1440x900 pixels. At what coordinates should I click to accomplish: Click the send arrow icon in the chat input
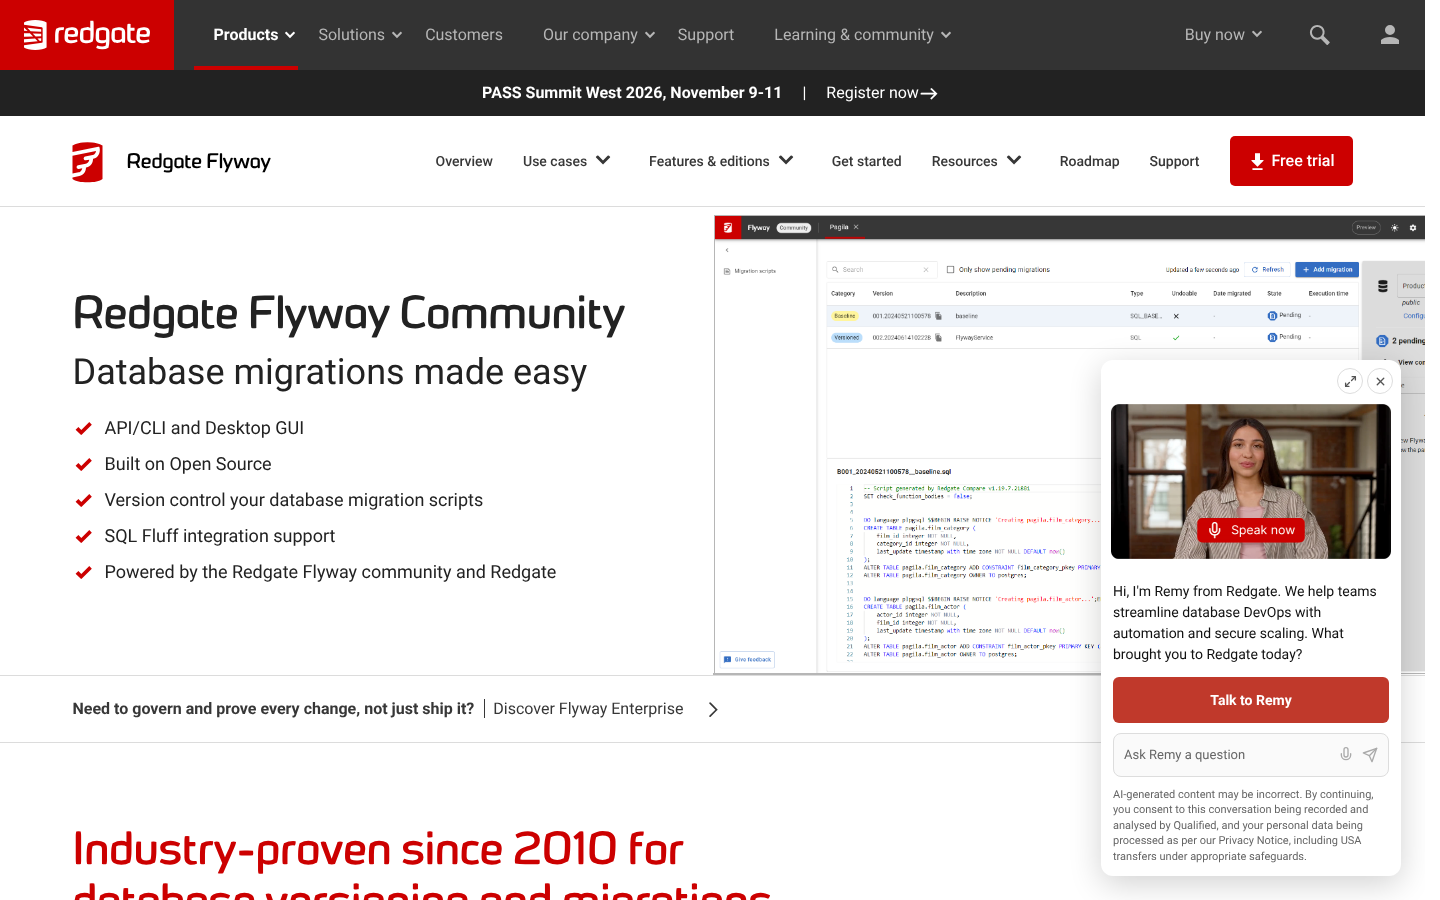1370,755
